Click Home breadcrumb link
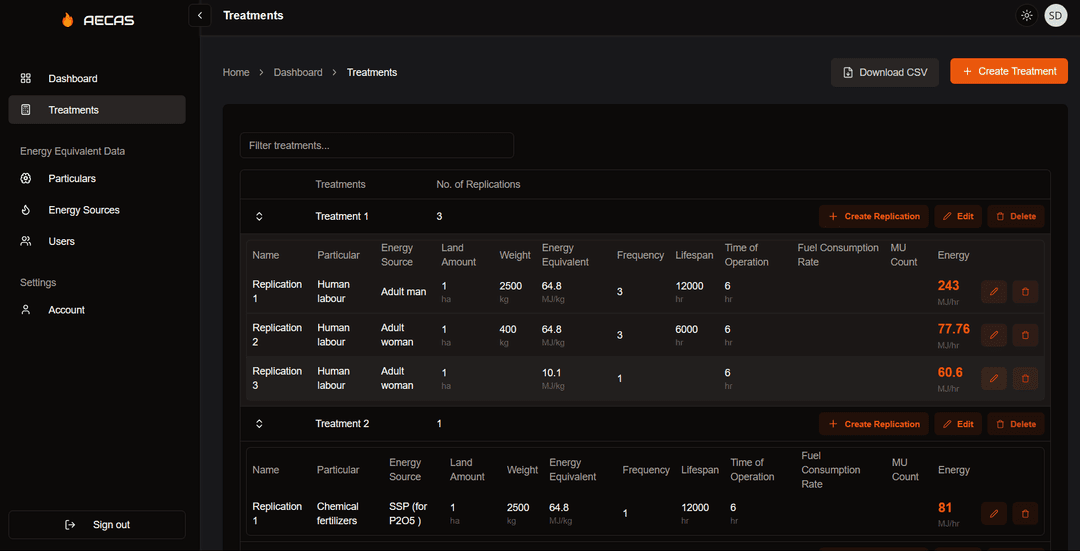1080x551 pixels. (236, 72)
